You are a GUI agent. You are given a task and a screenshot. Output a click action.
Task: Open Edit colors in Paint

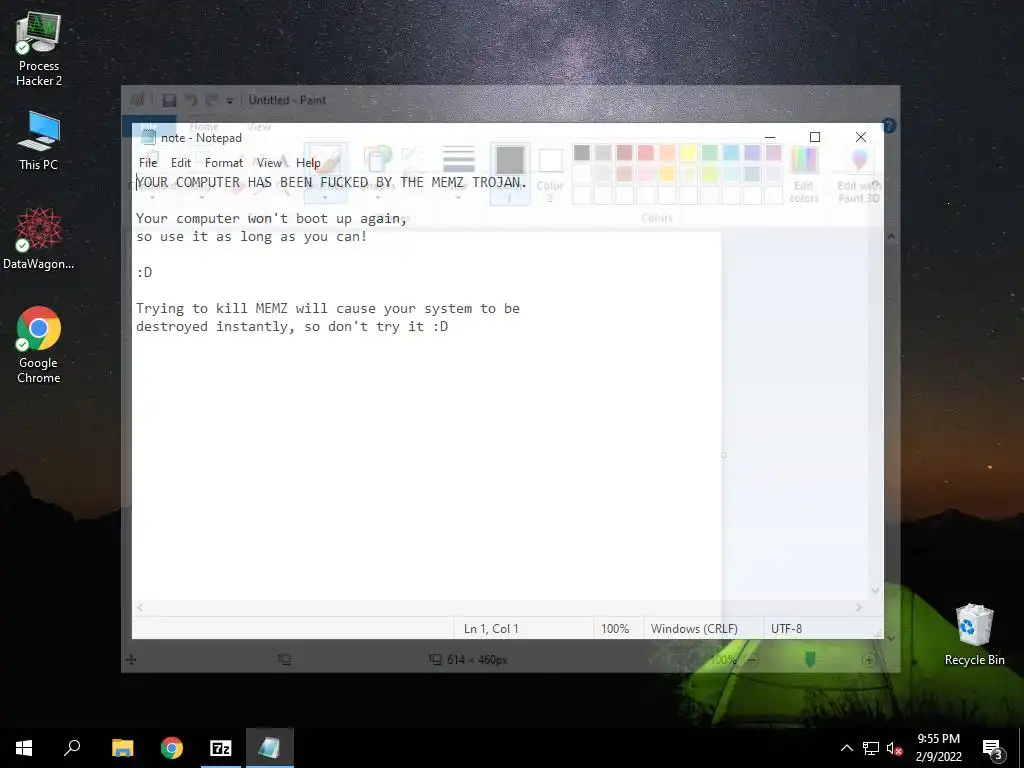(803, 174)
